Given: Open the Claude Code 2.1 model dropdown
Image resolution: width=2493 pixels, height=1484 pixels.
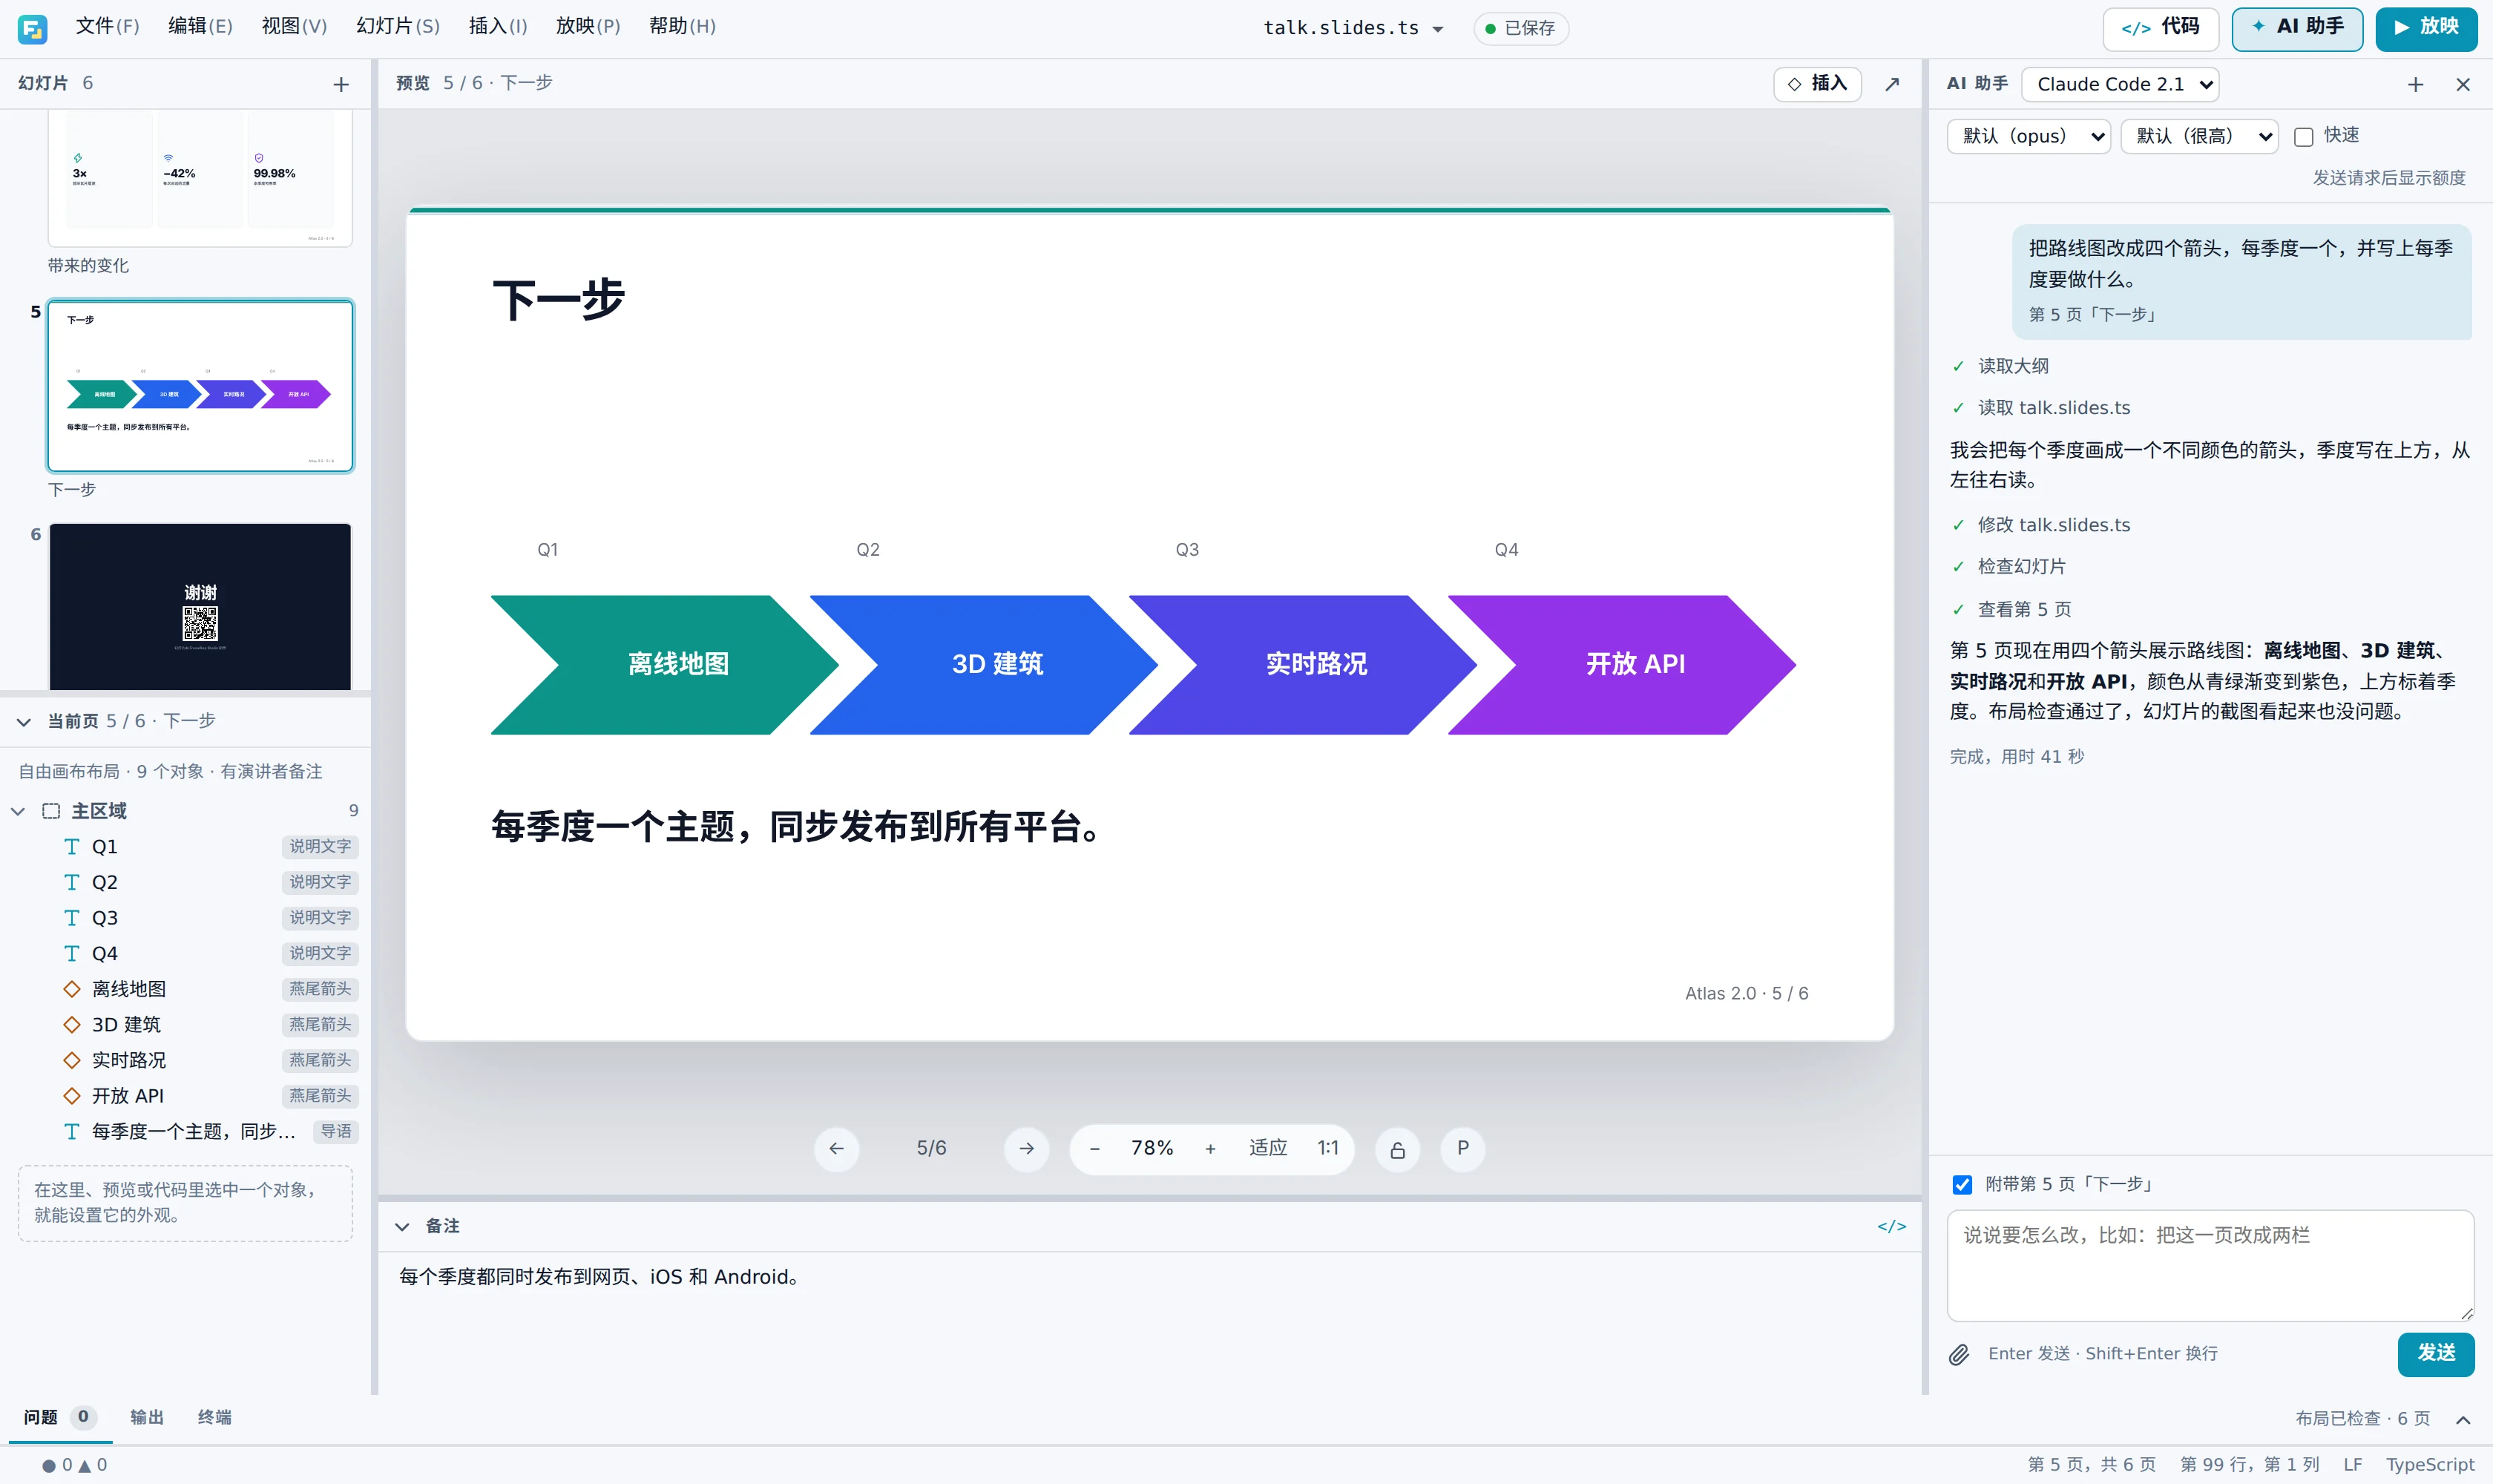Looking at the screenshot, I should [x=2120, y=85].
